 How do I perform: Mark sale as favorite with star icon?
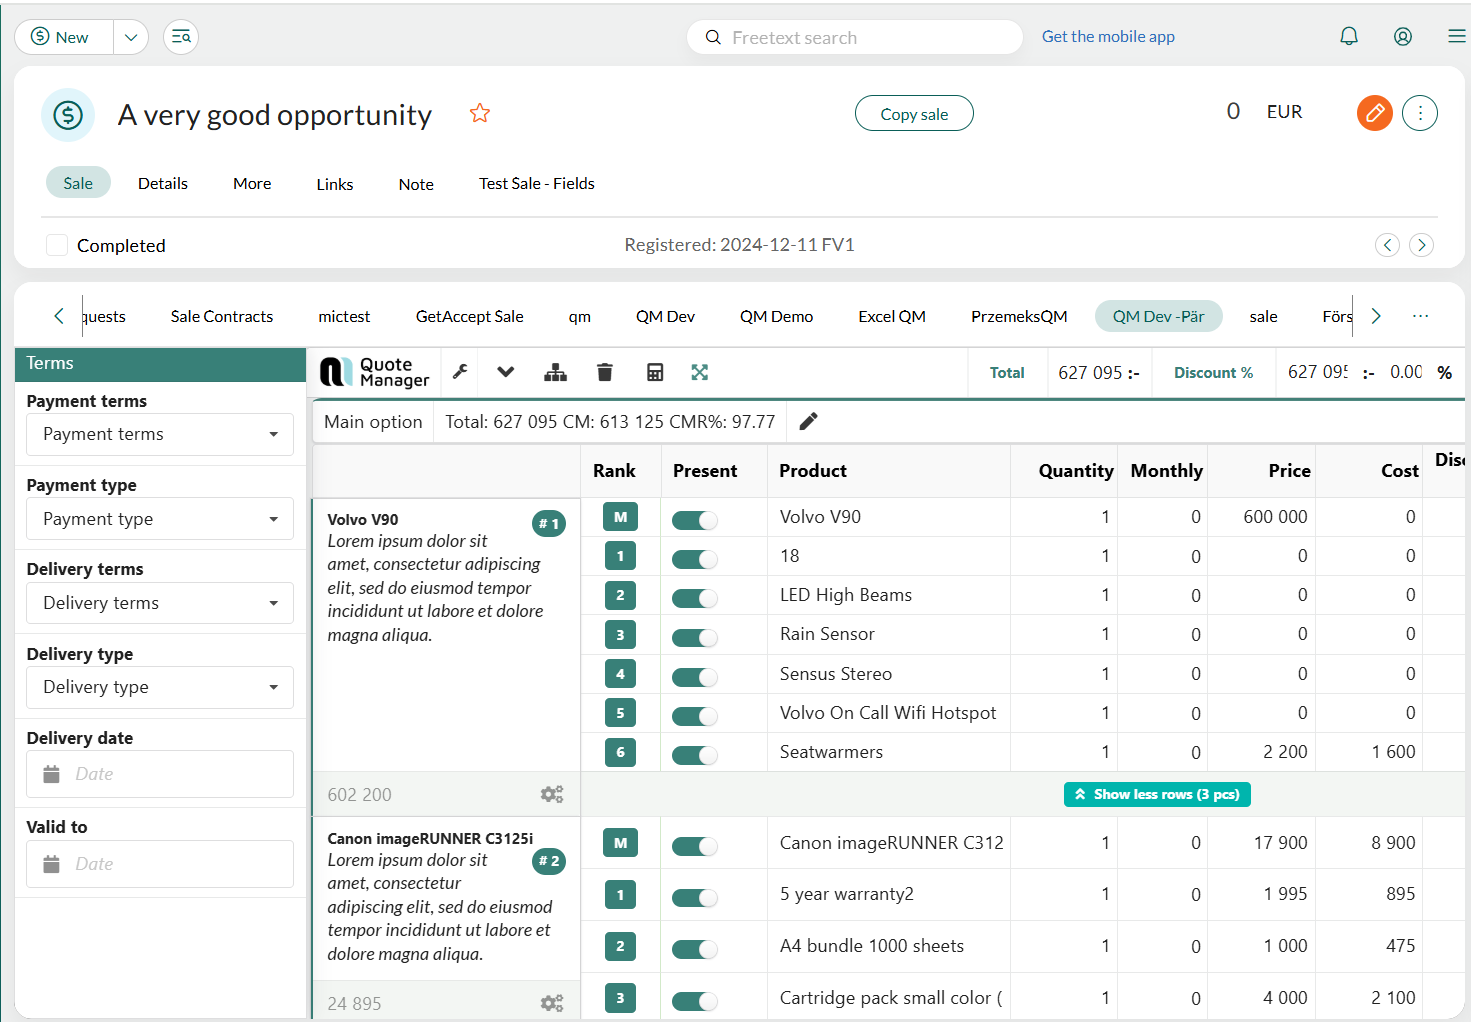click(x=480, y=114)
